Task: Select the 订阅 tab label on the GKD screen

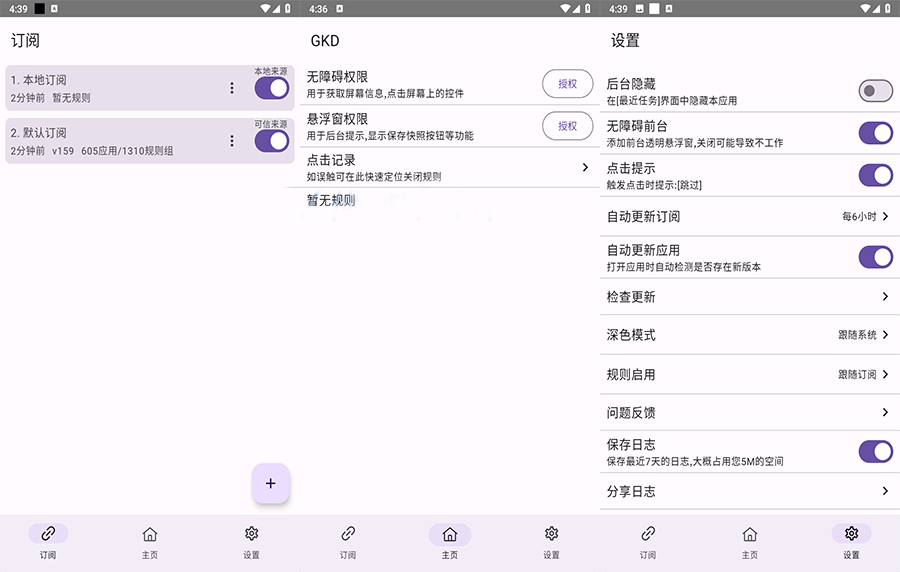Action: click(x=348, y=555)
